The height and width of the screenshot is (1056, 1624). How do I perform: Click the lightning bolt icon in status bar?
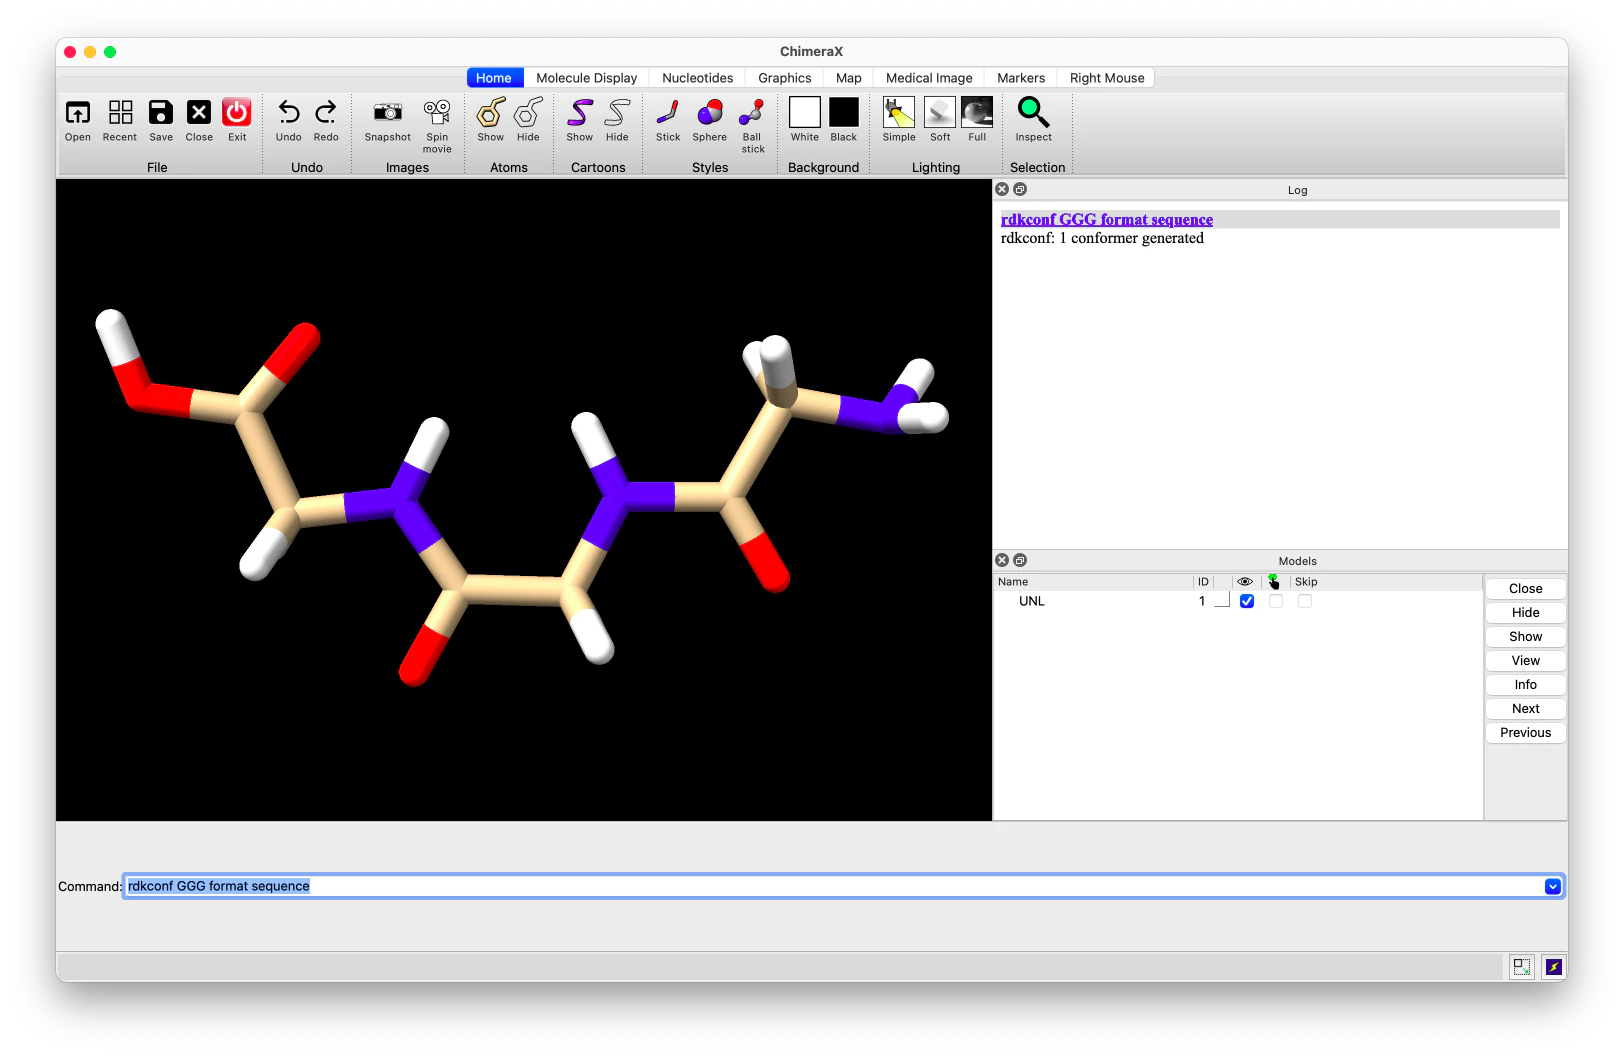[x=1553, y=967]
